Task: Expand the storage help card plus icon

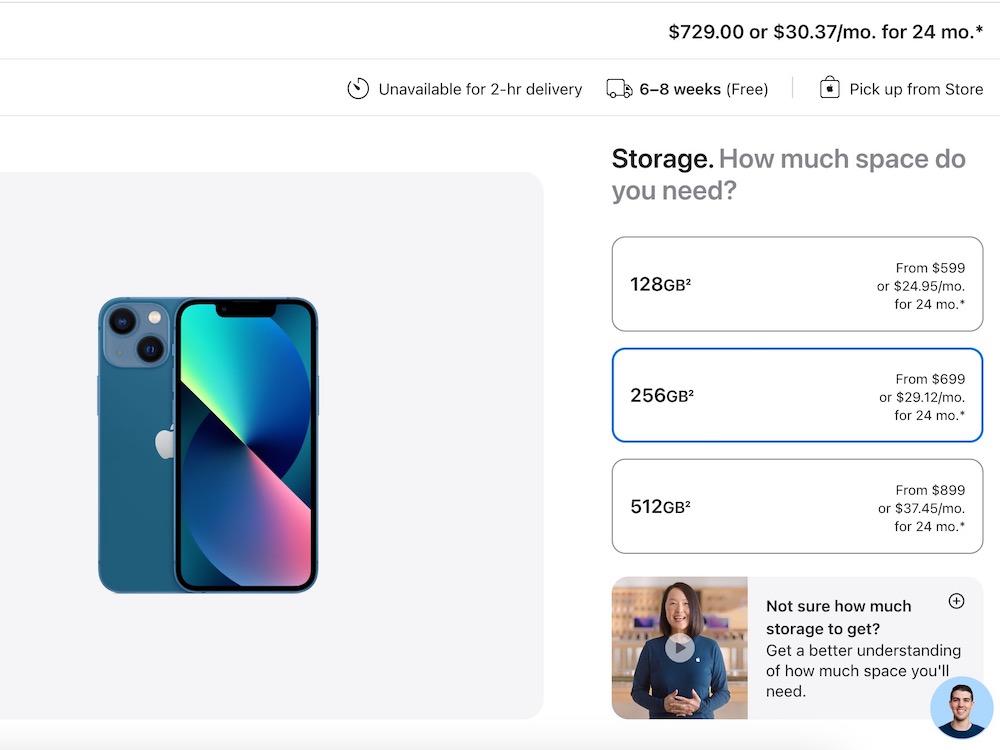Action: [x=956, y=601]
